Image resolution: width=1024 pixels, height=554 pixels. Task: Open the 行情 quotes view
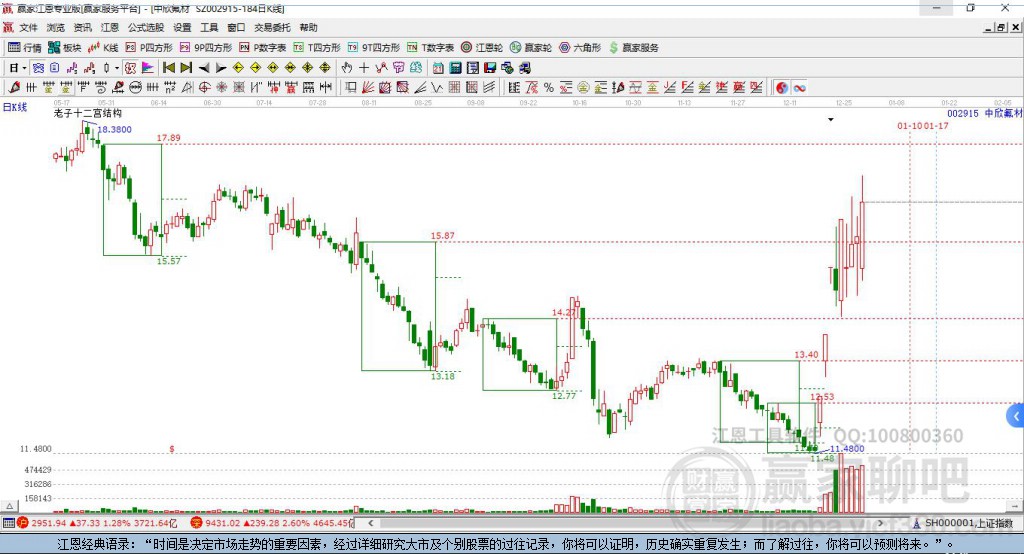click(24, 48)
